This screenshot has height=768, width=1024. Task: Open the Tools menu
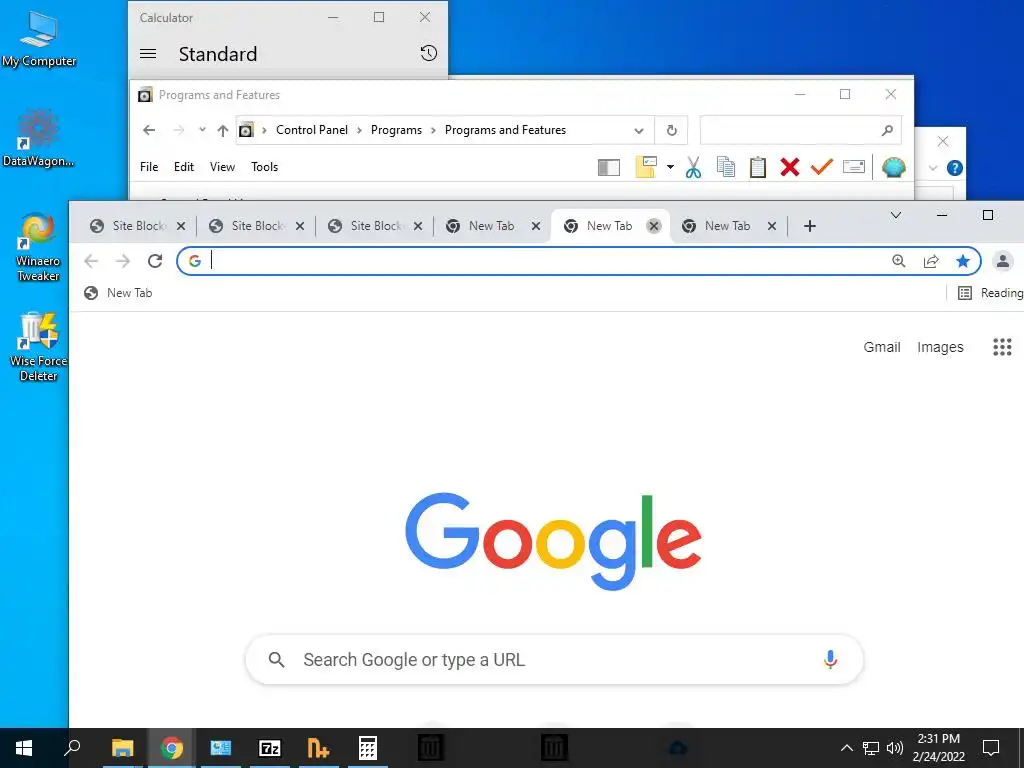[264, 167]
